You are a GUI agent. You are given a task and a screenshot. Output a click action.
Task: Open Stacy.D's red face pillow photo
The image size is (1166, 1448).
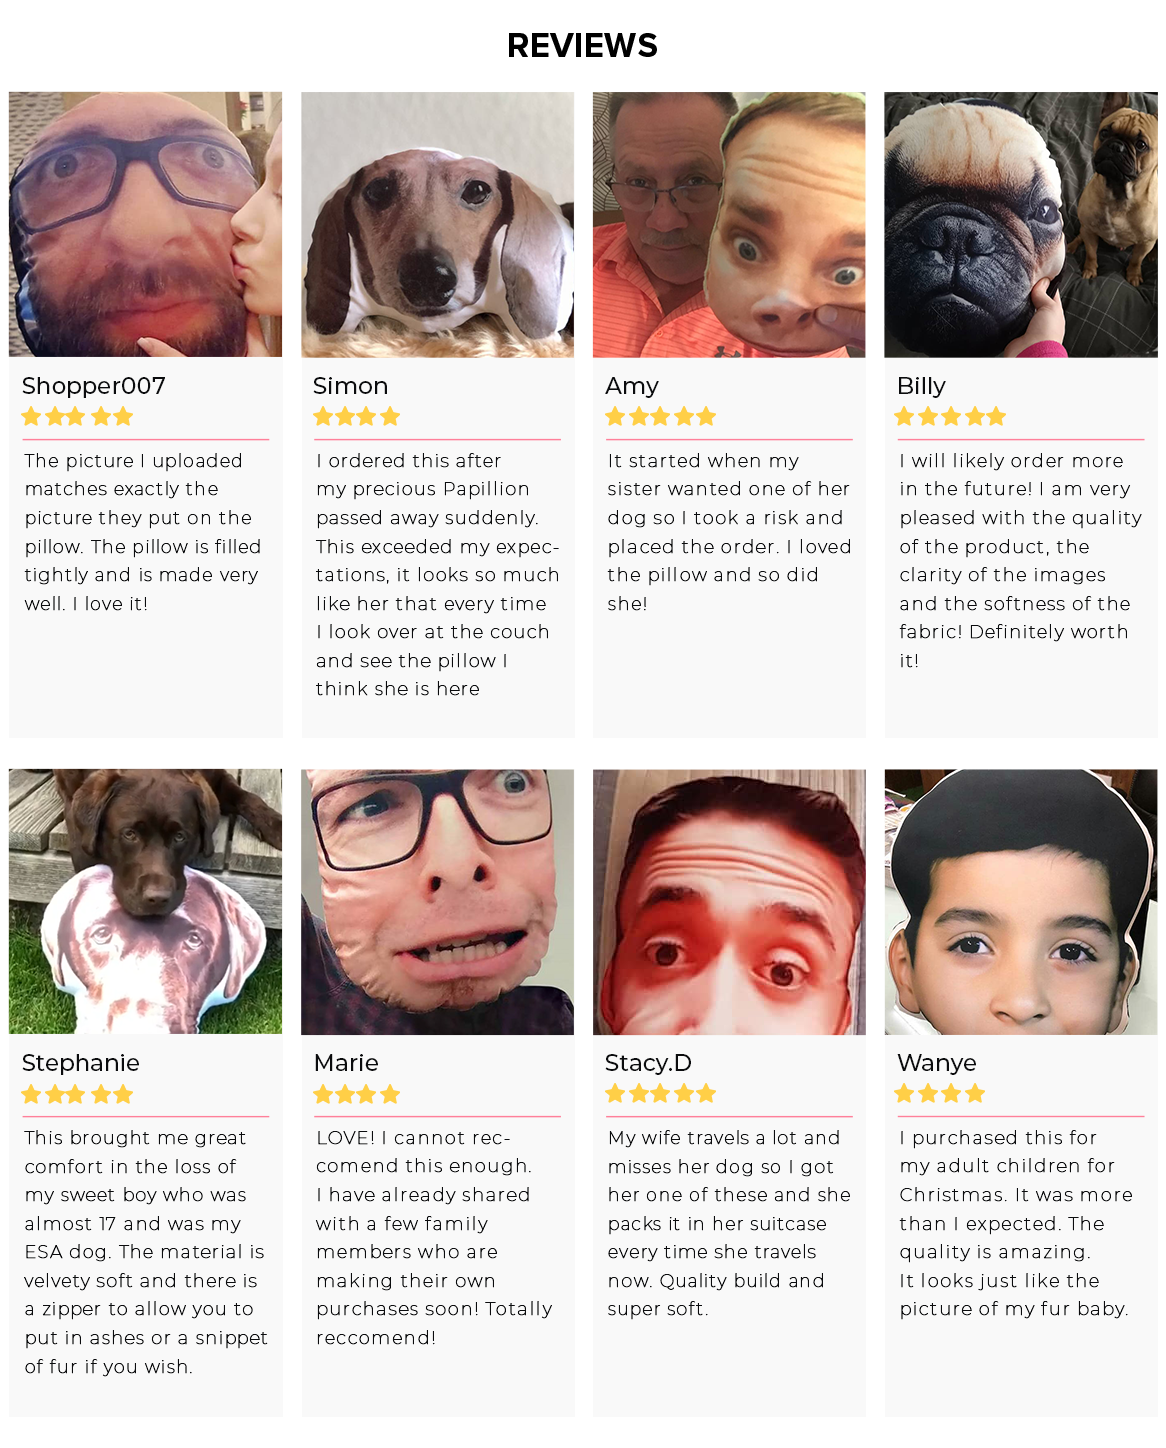729,902
